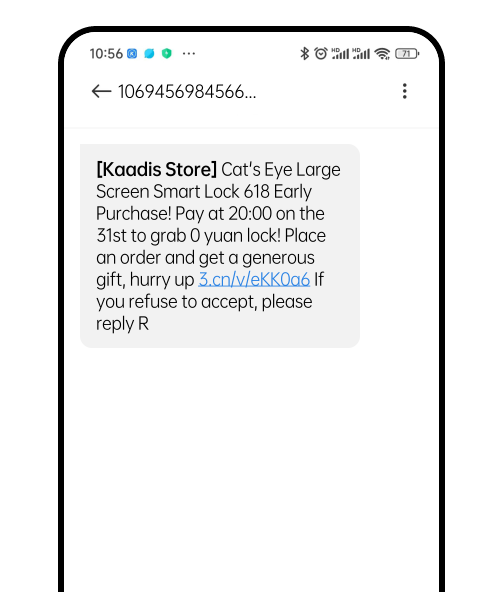Tap the Bluetooth status icon
This screenshot has width=503, height=592.
click(x=304, y=54)
